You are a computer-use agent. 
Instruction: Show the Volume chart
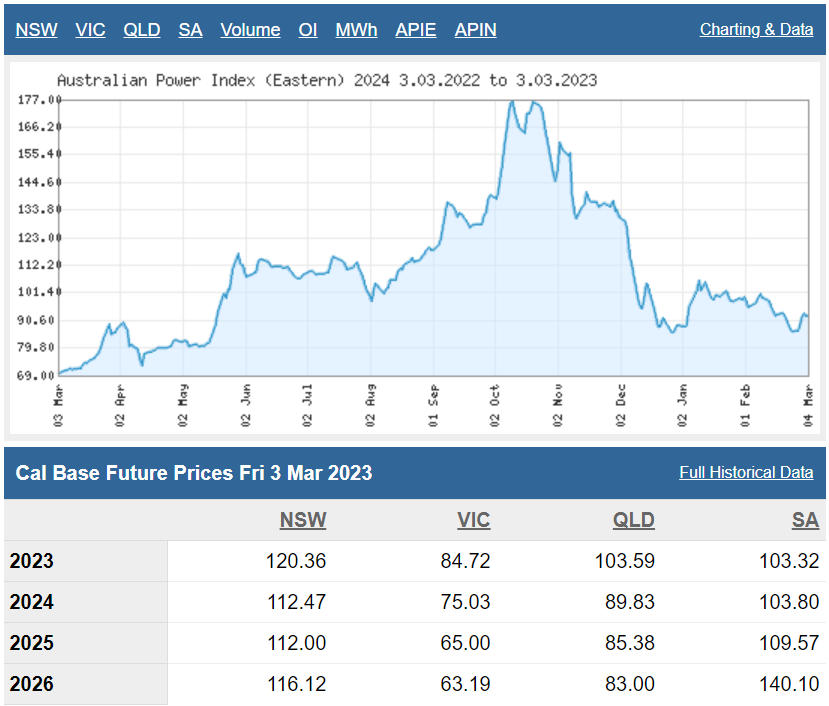(250, 30)
